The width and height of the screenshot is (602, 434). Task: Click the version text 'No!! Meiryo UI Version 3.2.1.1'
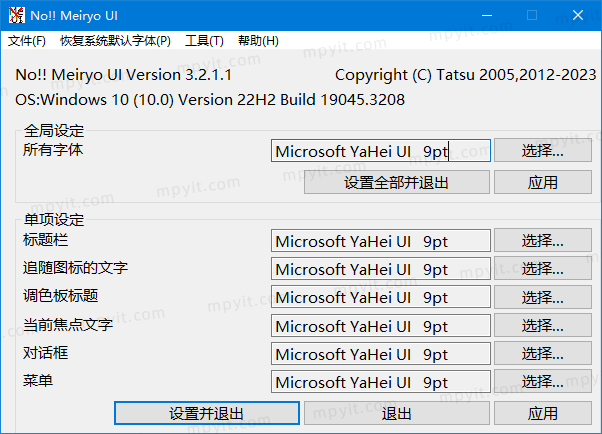124,75
